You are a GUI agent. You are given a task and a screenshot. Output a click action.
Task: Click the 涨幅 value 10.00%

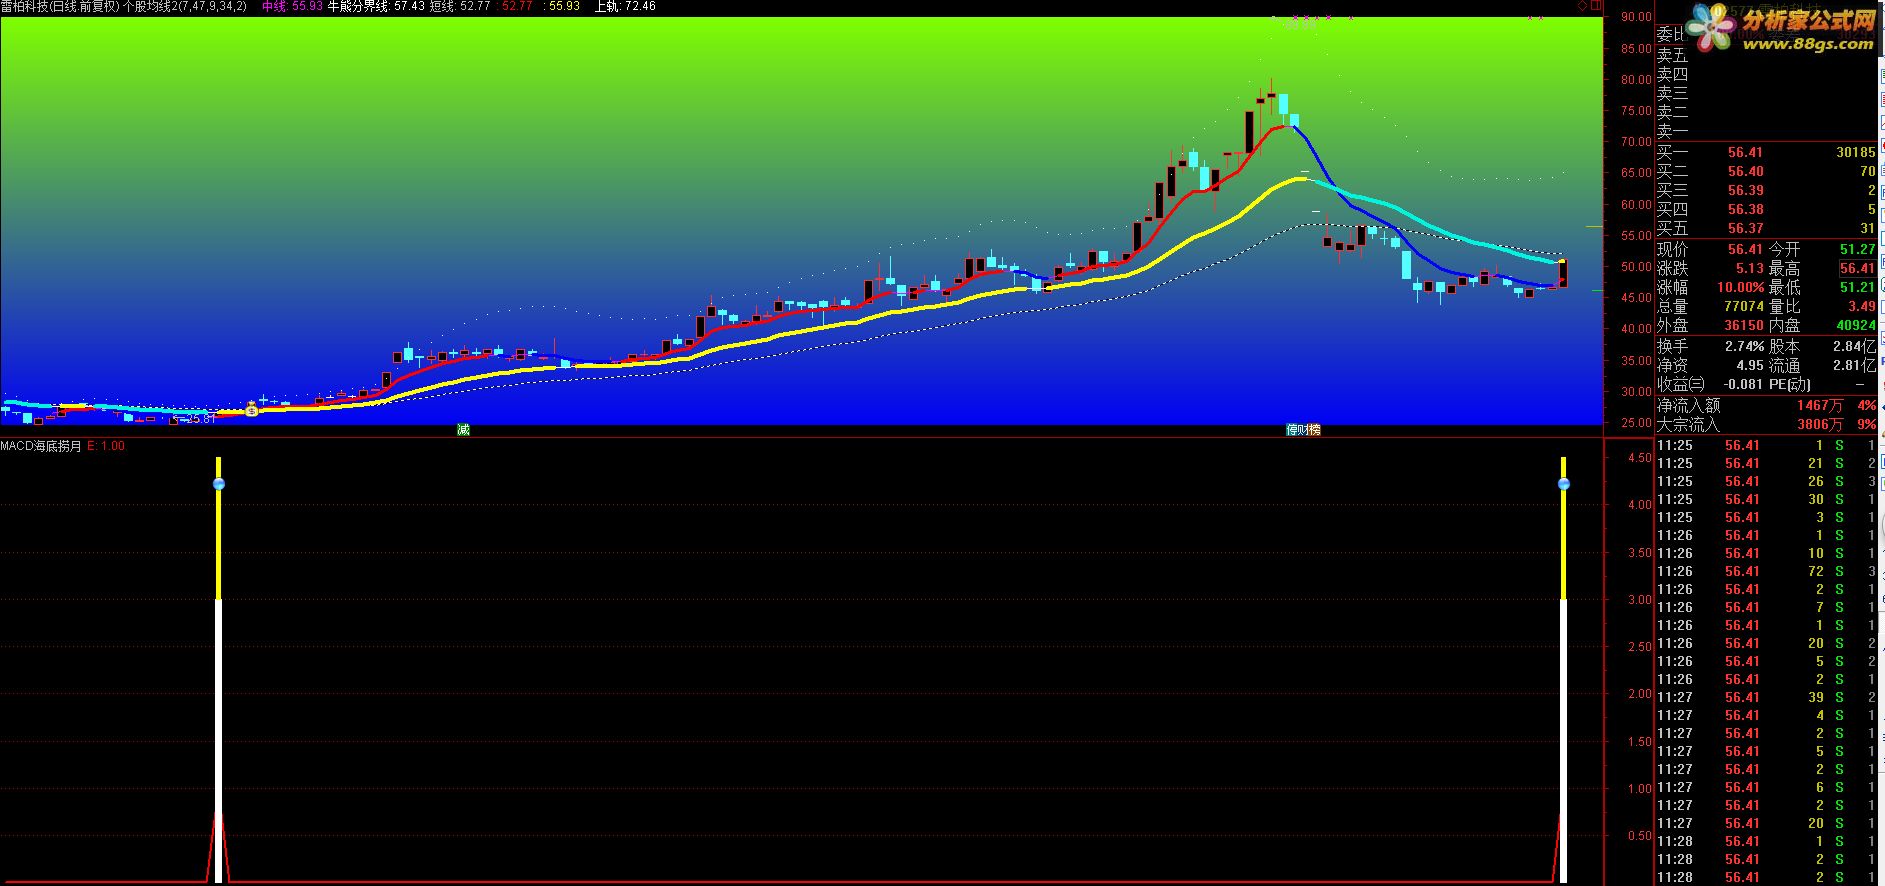[x=1741, y=287]
